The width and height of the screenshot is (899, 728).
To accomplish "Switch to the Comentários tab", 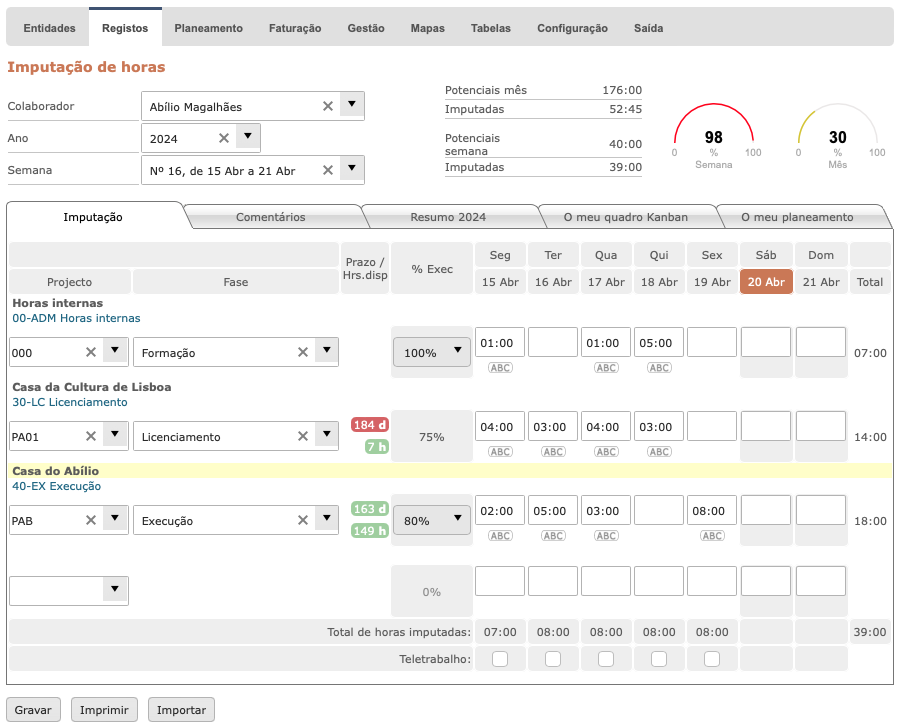I will point(271,217).
